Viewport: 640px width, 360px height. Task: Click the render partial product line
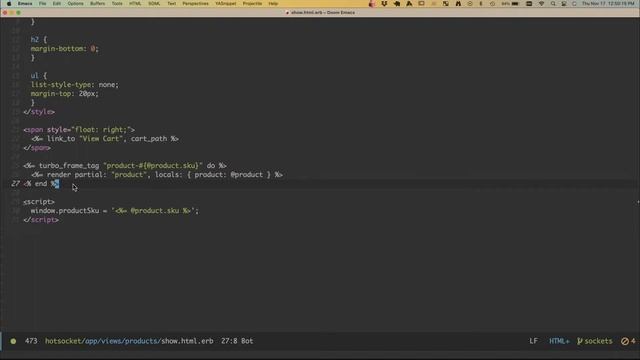157,175
